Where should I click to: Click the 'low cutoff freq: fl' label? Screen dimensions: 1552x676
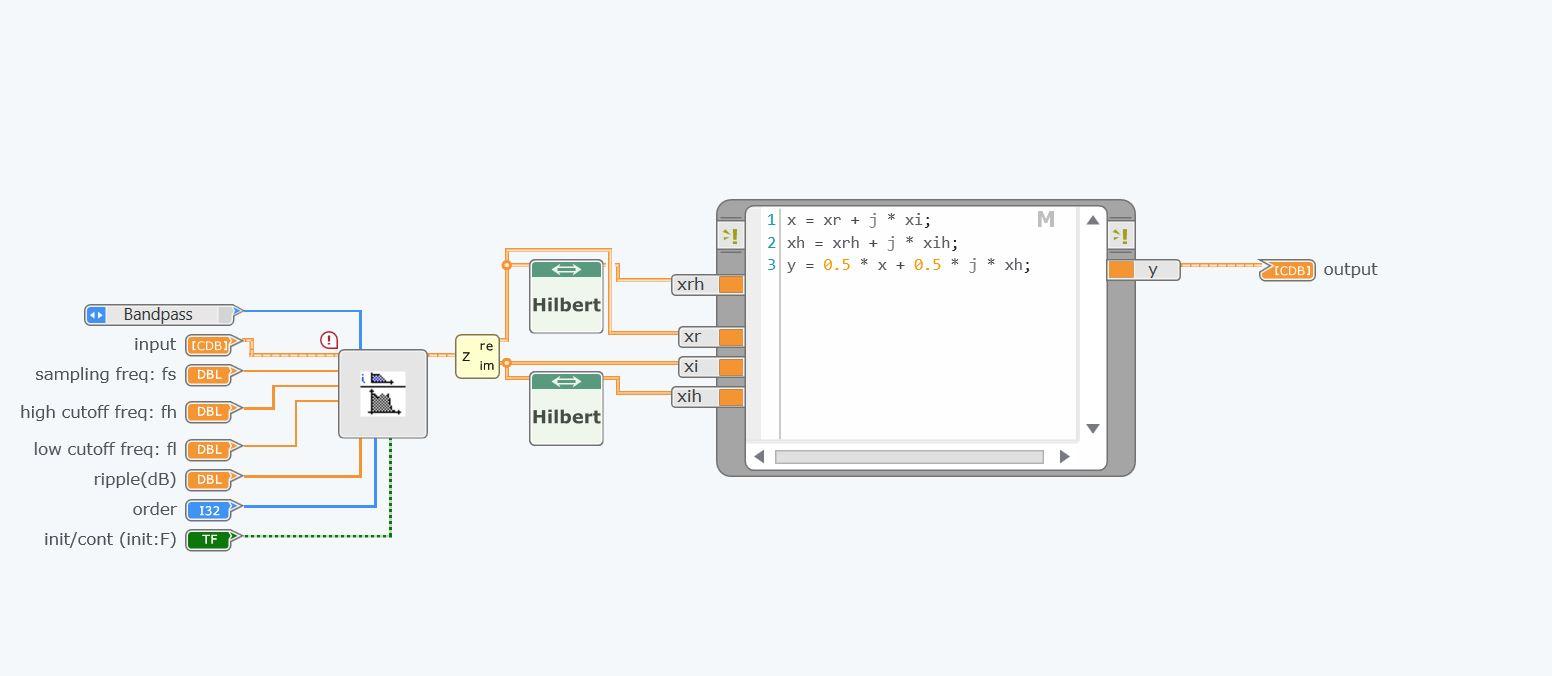105,449
